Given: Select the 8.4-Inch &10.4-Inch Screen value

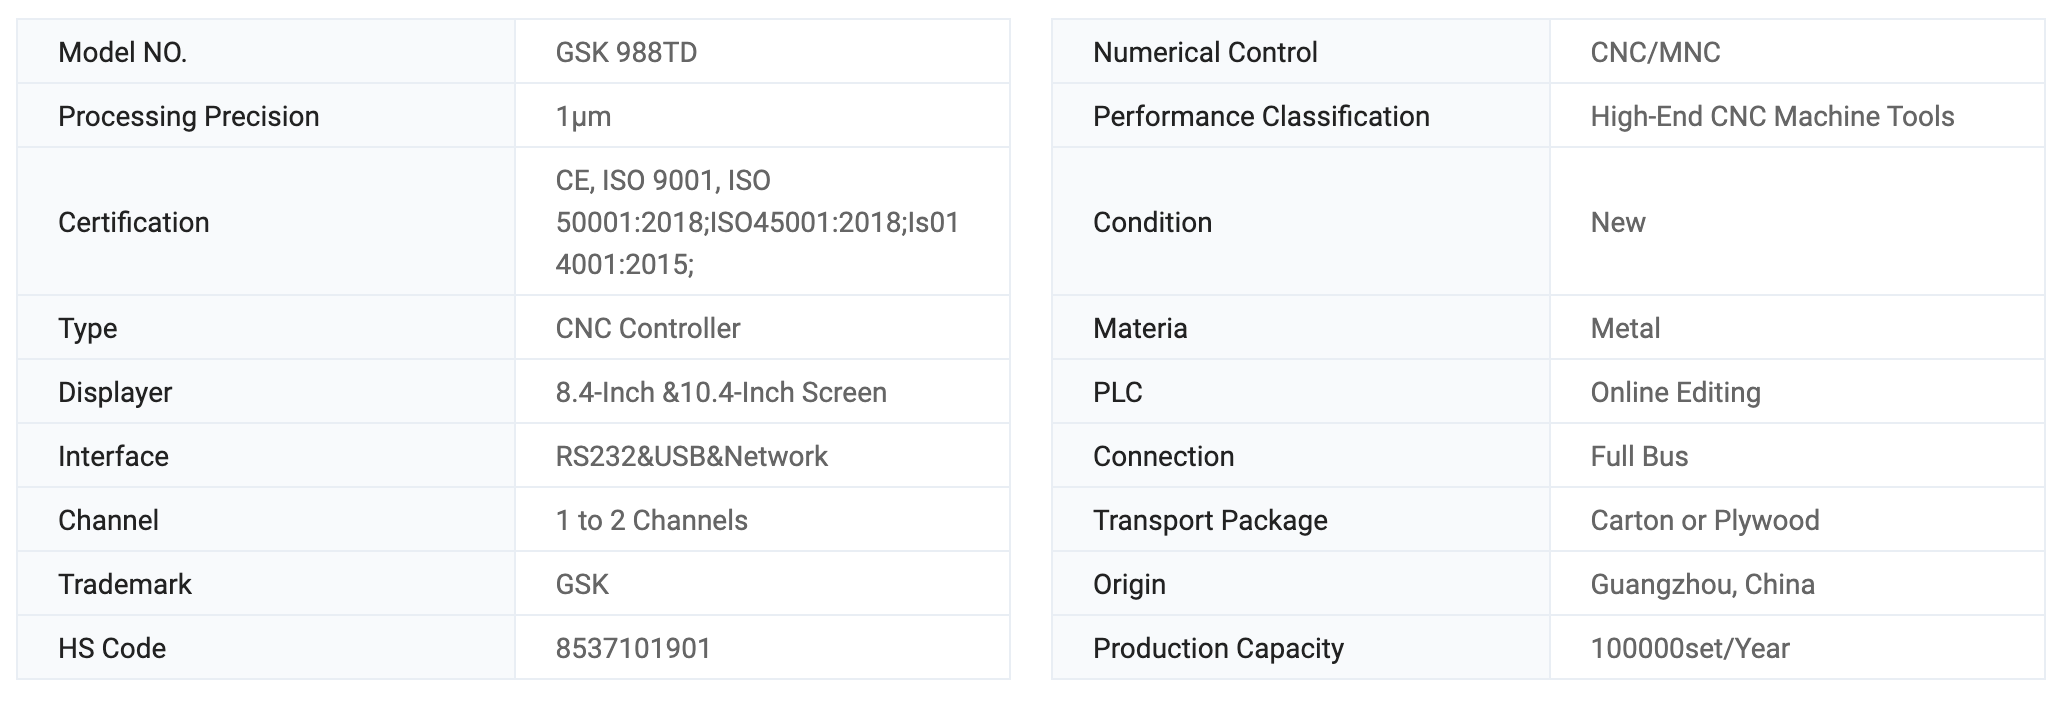Looking at the screenshot, I should [x=720, y=392].
